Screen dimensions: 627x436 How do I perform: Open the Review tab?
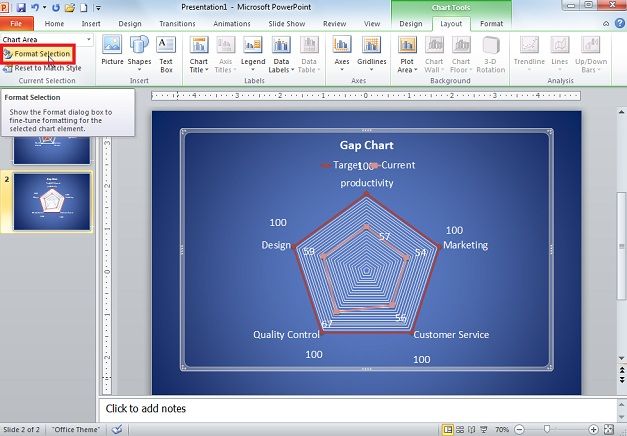pos(334,24)
